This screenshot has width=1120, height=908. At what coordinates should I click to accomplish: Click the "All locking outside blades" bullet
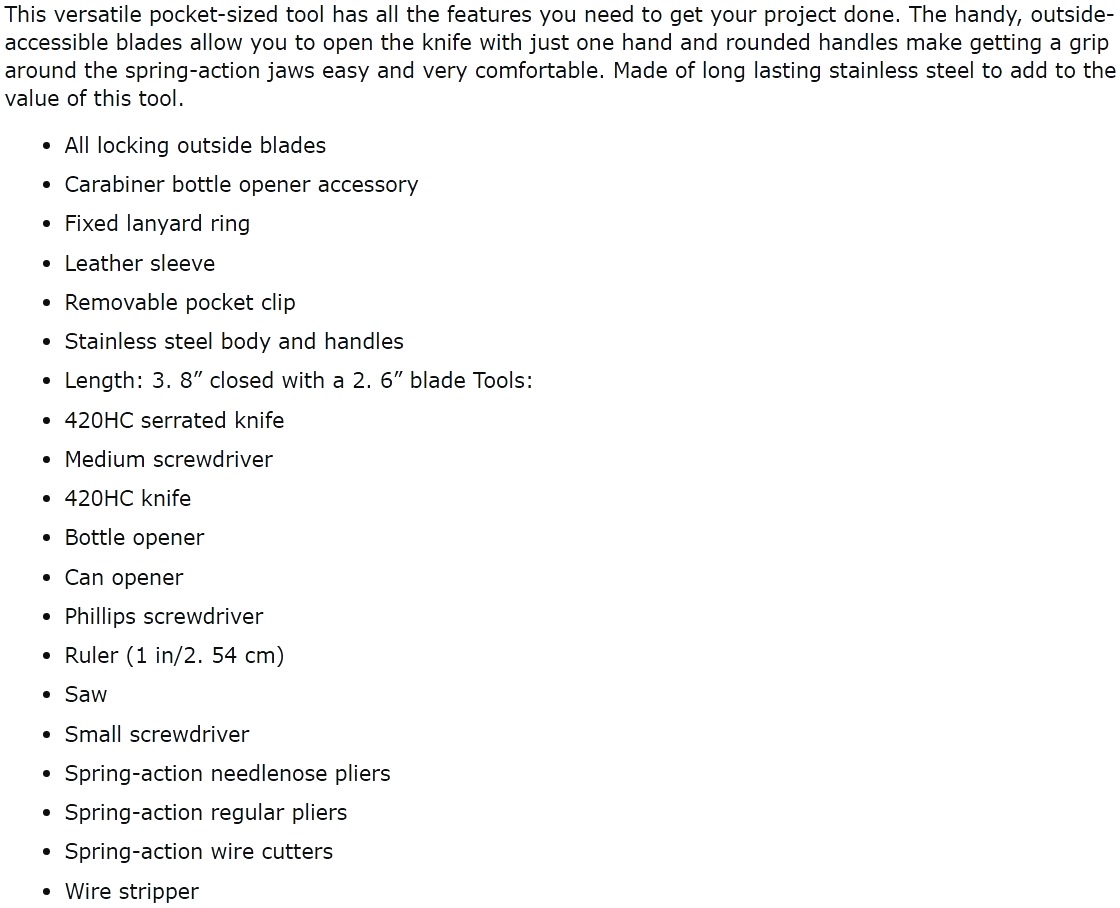195,146
